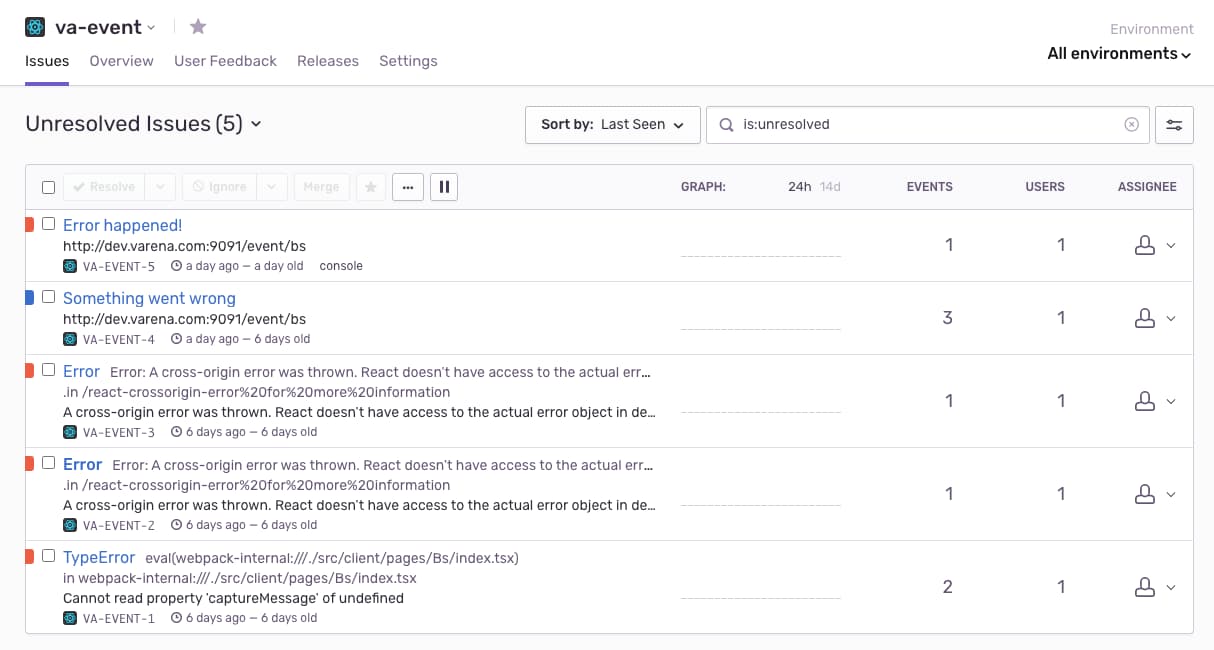Click the console tag on VA-EVENT-5
Screen dimensions: 1214x650
[x=341, y=266]
